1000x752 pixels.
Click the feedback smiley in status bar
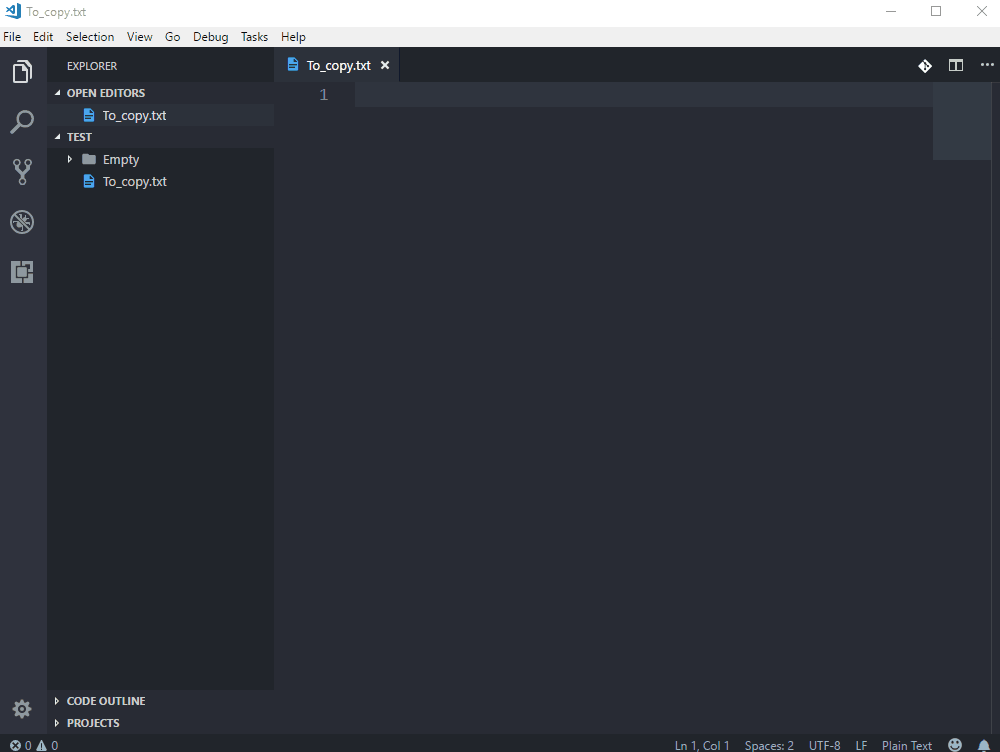click(x=954, y=745)
